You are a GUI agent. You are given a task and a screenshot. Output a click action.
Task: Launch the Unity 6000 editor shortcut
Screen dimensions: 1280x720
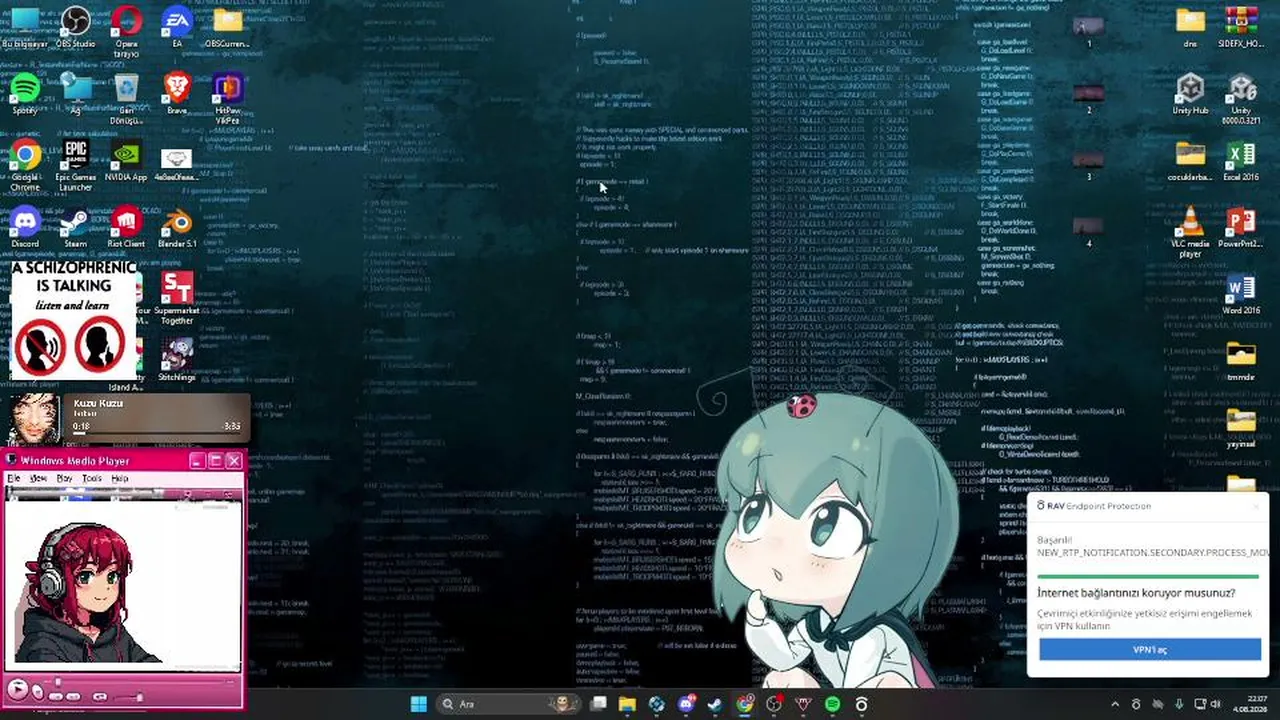1241,98
